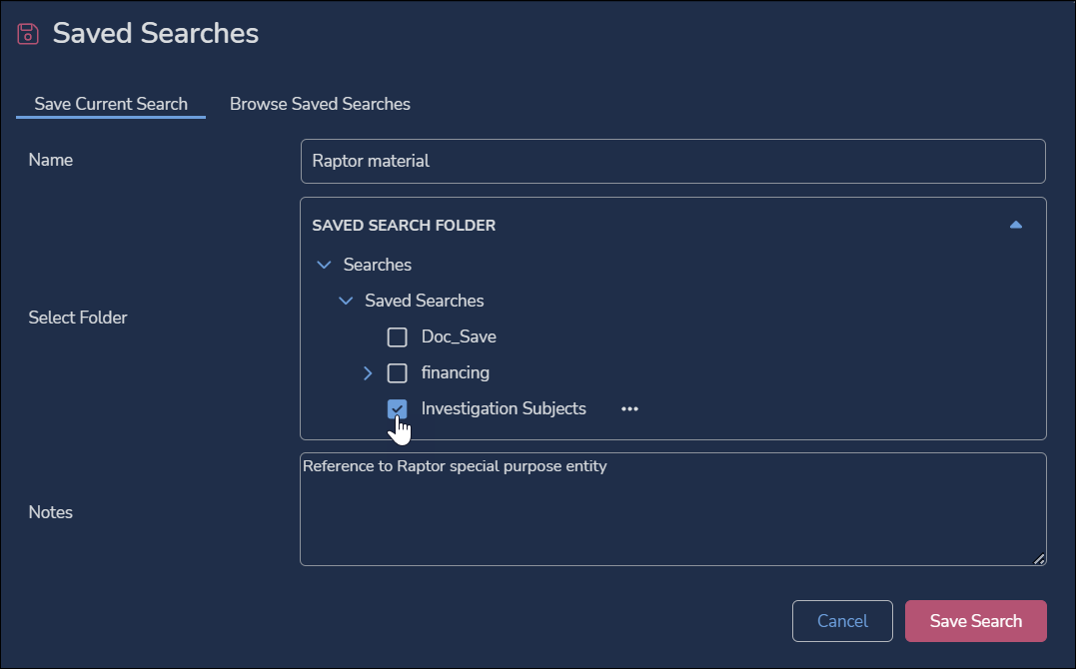Uncheck the Investigation Subjects checkbox
This screenshot has width=1076, height=669.
[x=397, y=409]
